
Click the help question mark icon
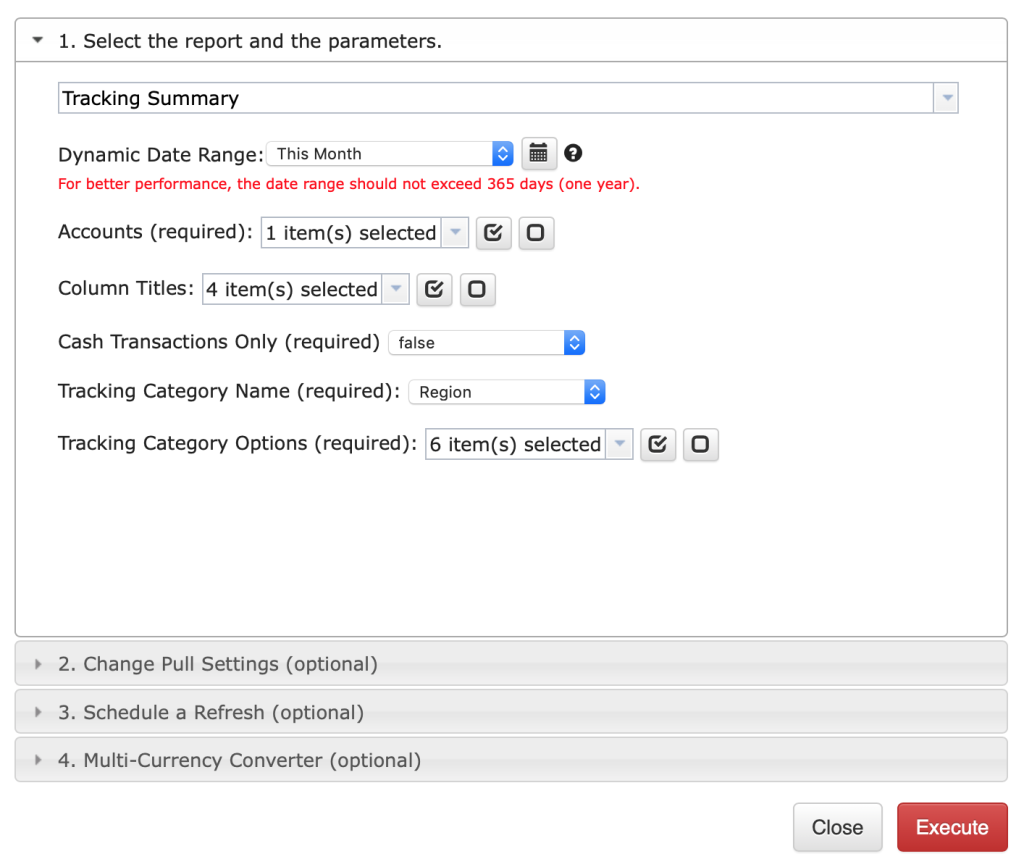[x=573, y=153]
